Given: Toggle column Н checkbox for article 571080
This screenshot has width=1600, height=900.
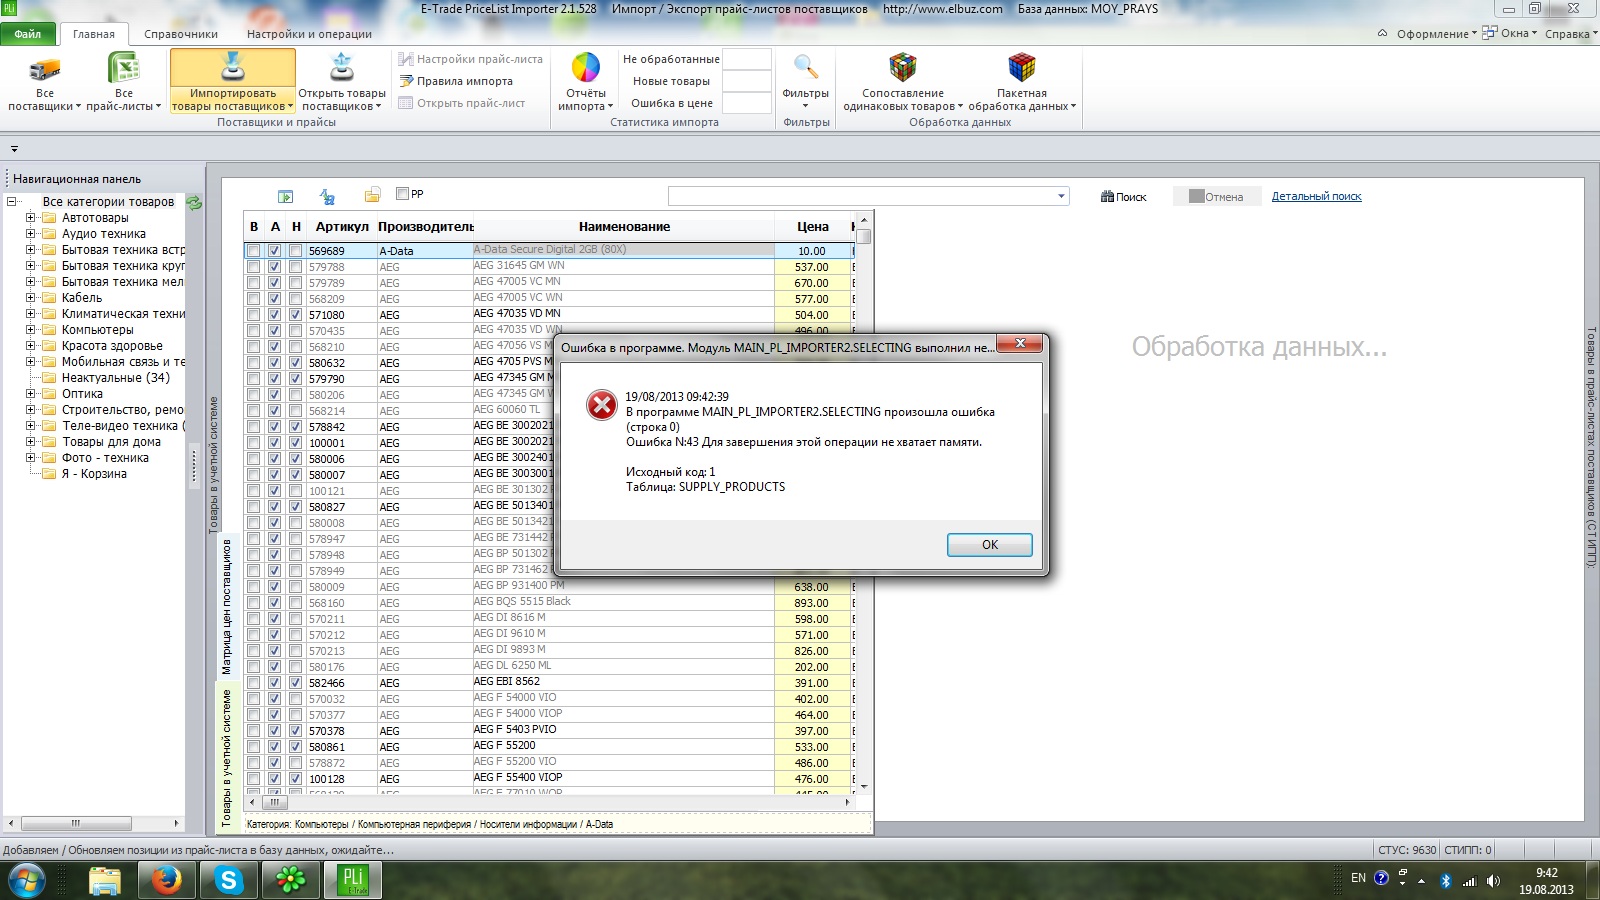Looking at the screenshot, I should 295,315.
